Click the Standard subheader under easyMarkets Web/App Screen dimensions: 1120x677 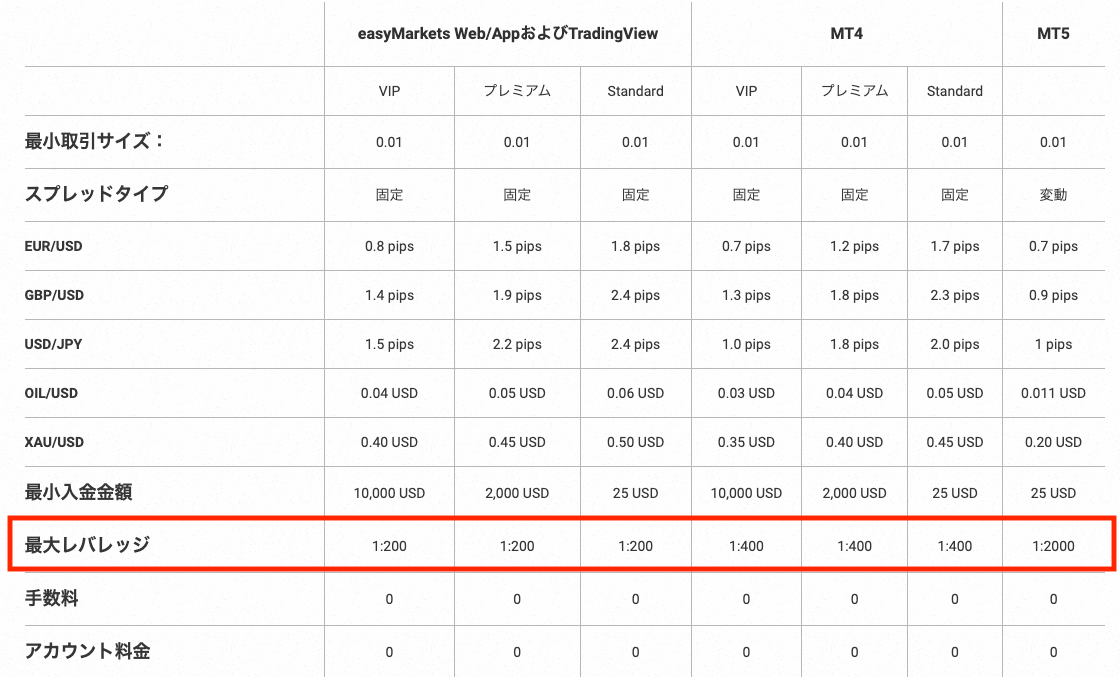635,91
